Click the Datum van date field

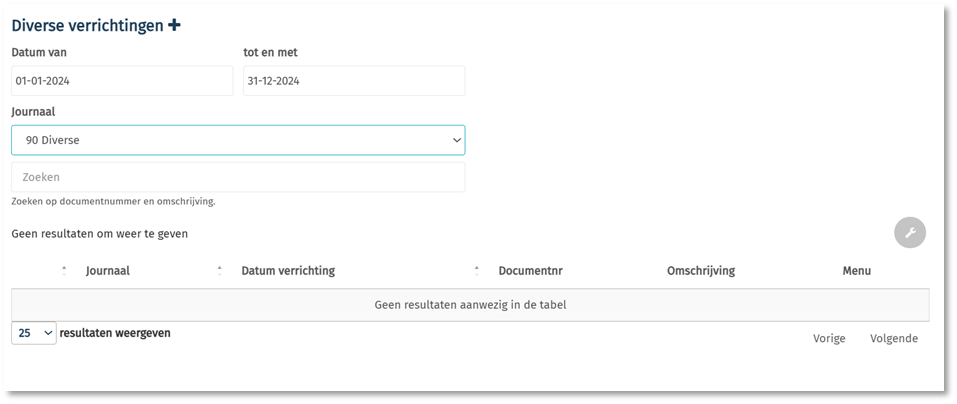(x=122, y=81)
